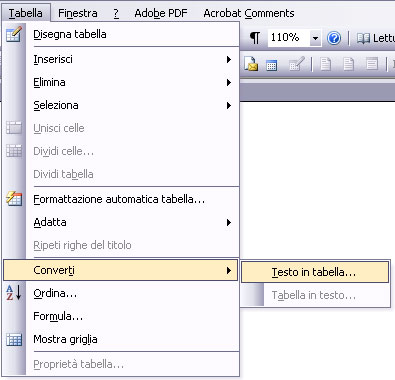Open the Acrobat Comments menu
The height and width of the screenshot is (380, 395).
pos(249,13)
